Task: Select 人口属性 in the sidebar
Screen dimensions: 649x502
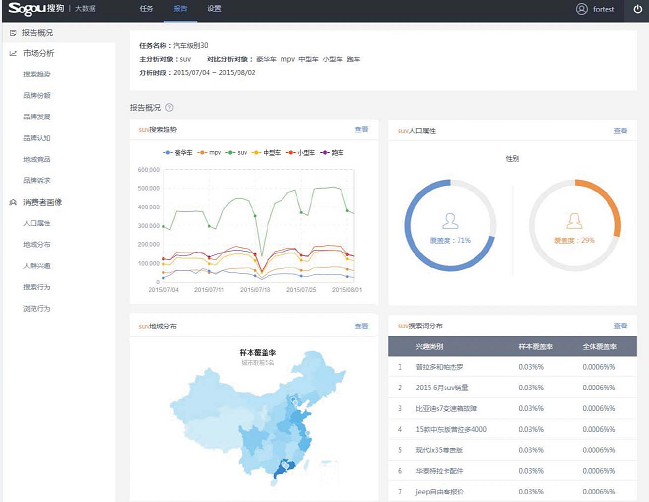Action: (36, 223)
